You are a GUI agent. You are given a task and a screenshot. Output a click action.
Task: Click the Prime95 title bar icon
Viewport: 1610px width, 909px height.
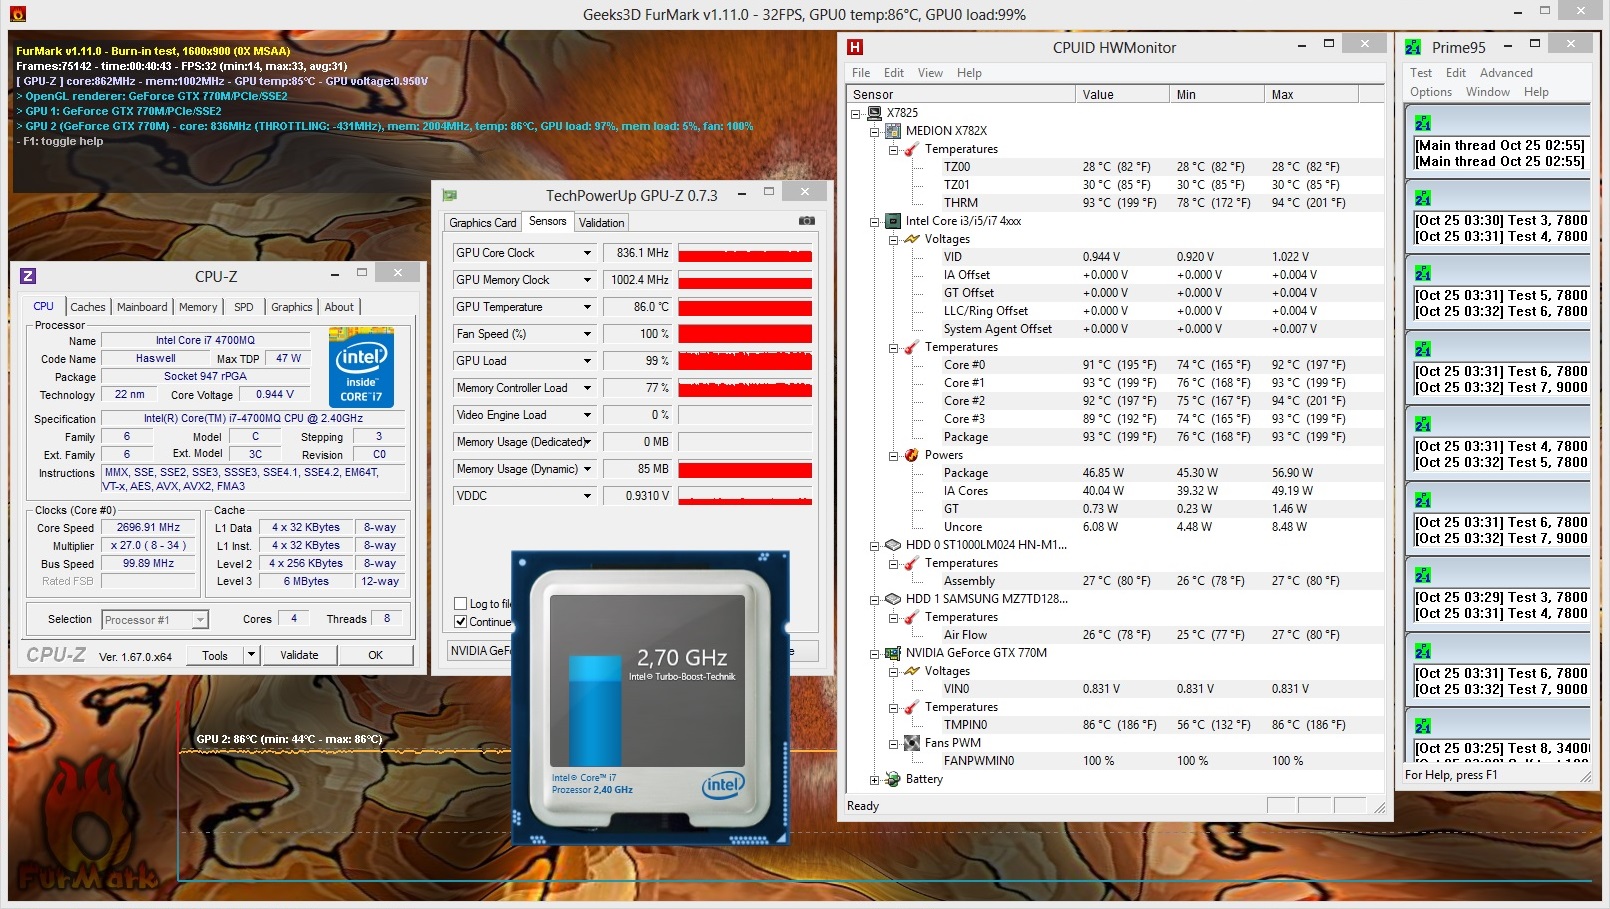pyautogui.click(x=1413, y=47)
